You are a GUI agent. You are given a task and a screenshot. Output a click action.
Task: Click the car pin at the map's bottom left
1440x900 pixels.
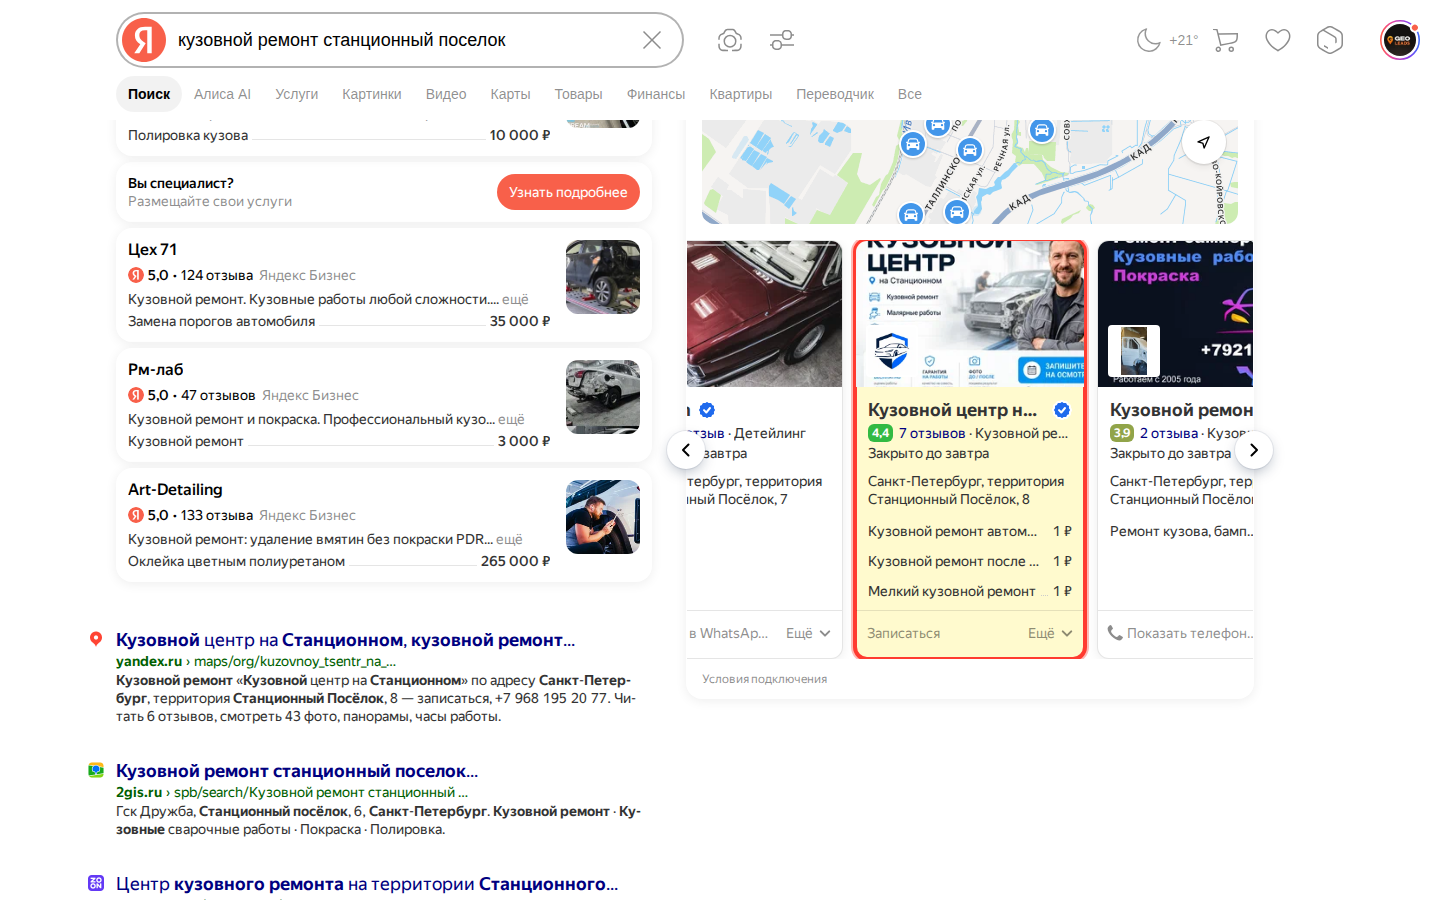click(910, 213)
